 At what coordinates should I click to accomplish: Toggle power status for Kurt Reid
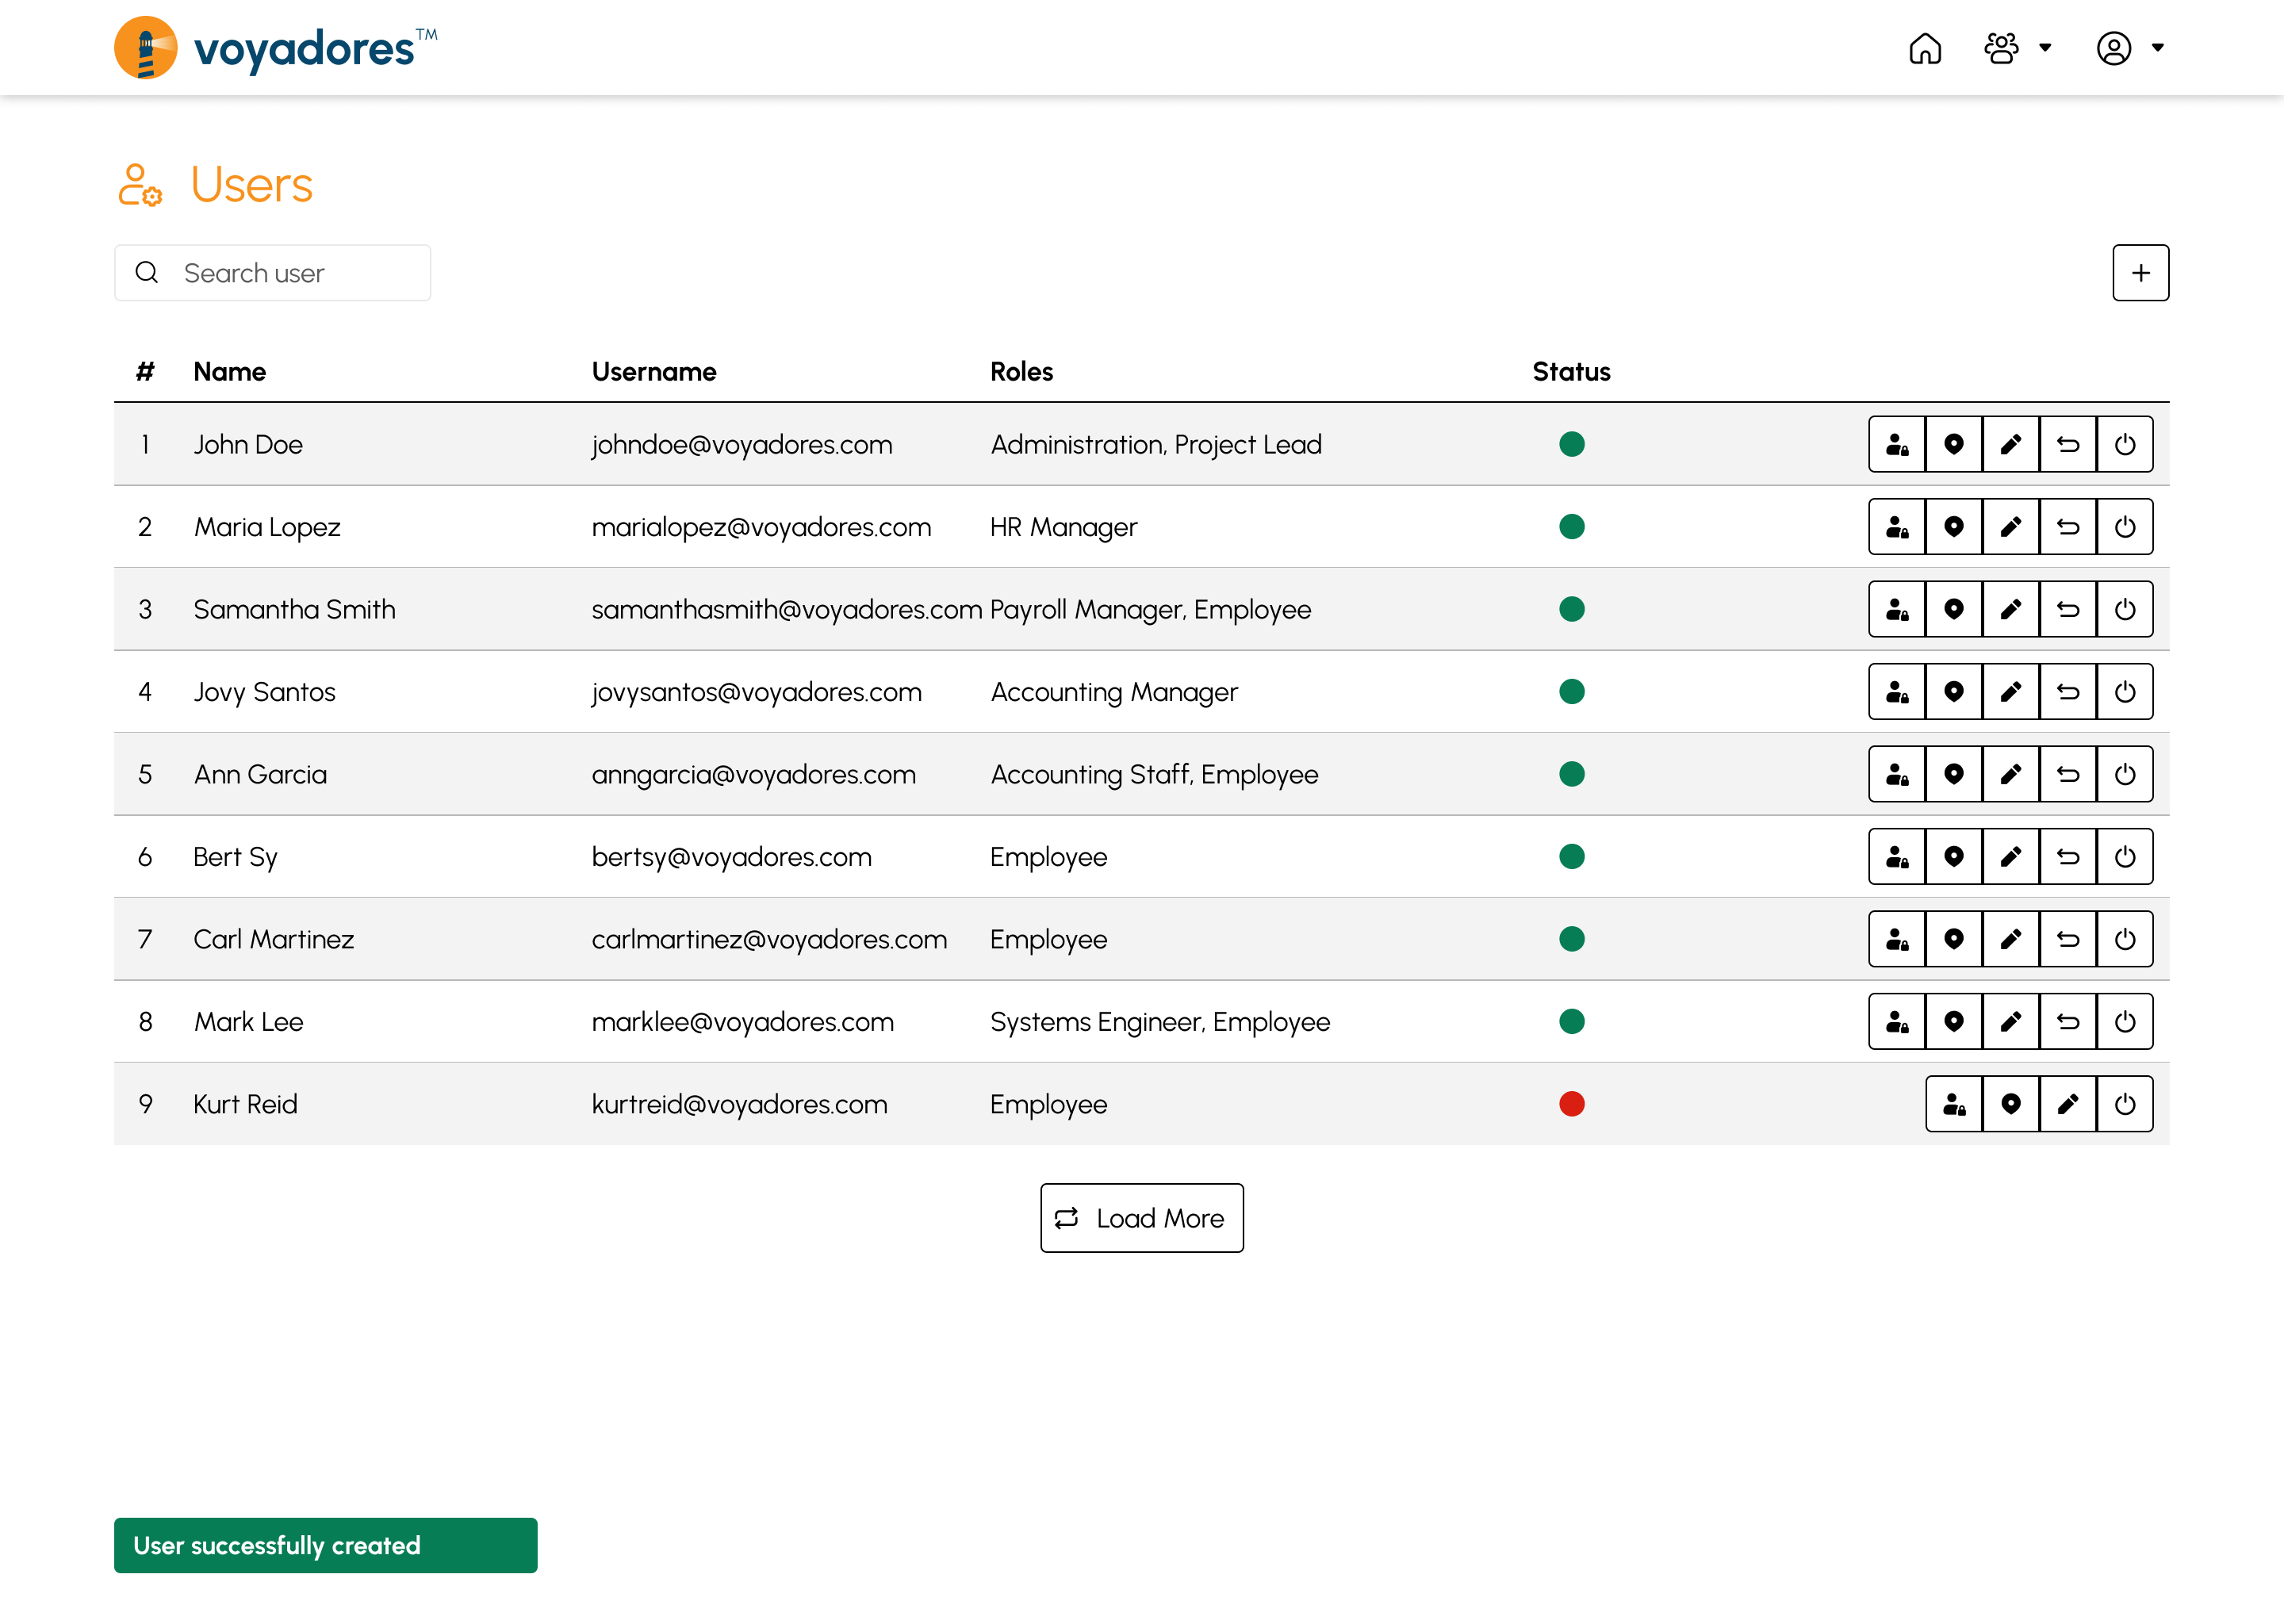coord(2126,1104)
